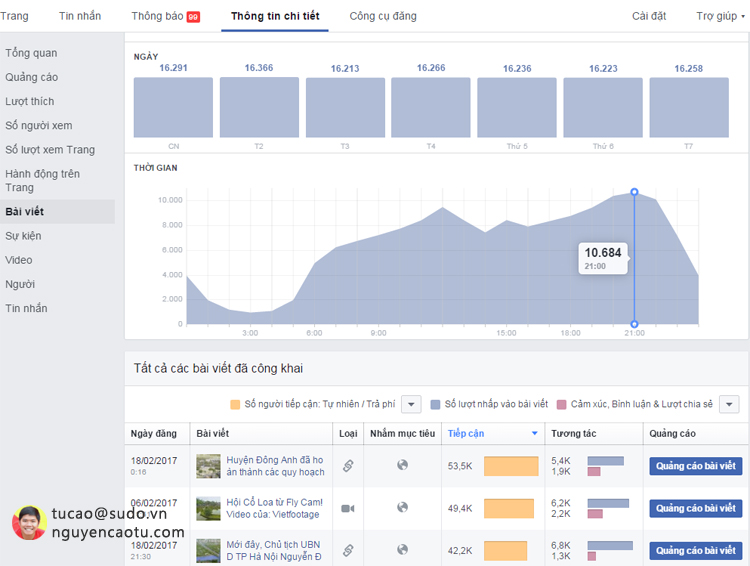
Task: Click Quảng cáo bài viết for Huyện Đông Anh post
Action: 696,466
